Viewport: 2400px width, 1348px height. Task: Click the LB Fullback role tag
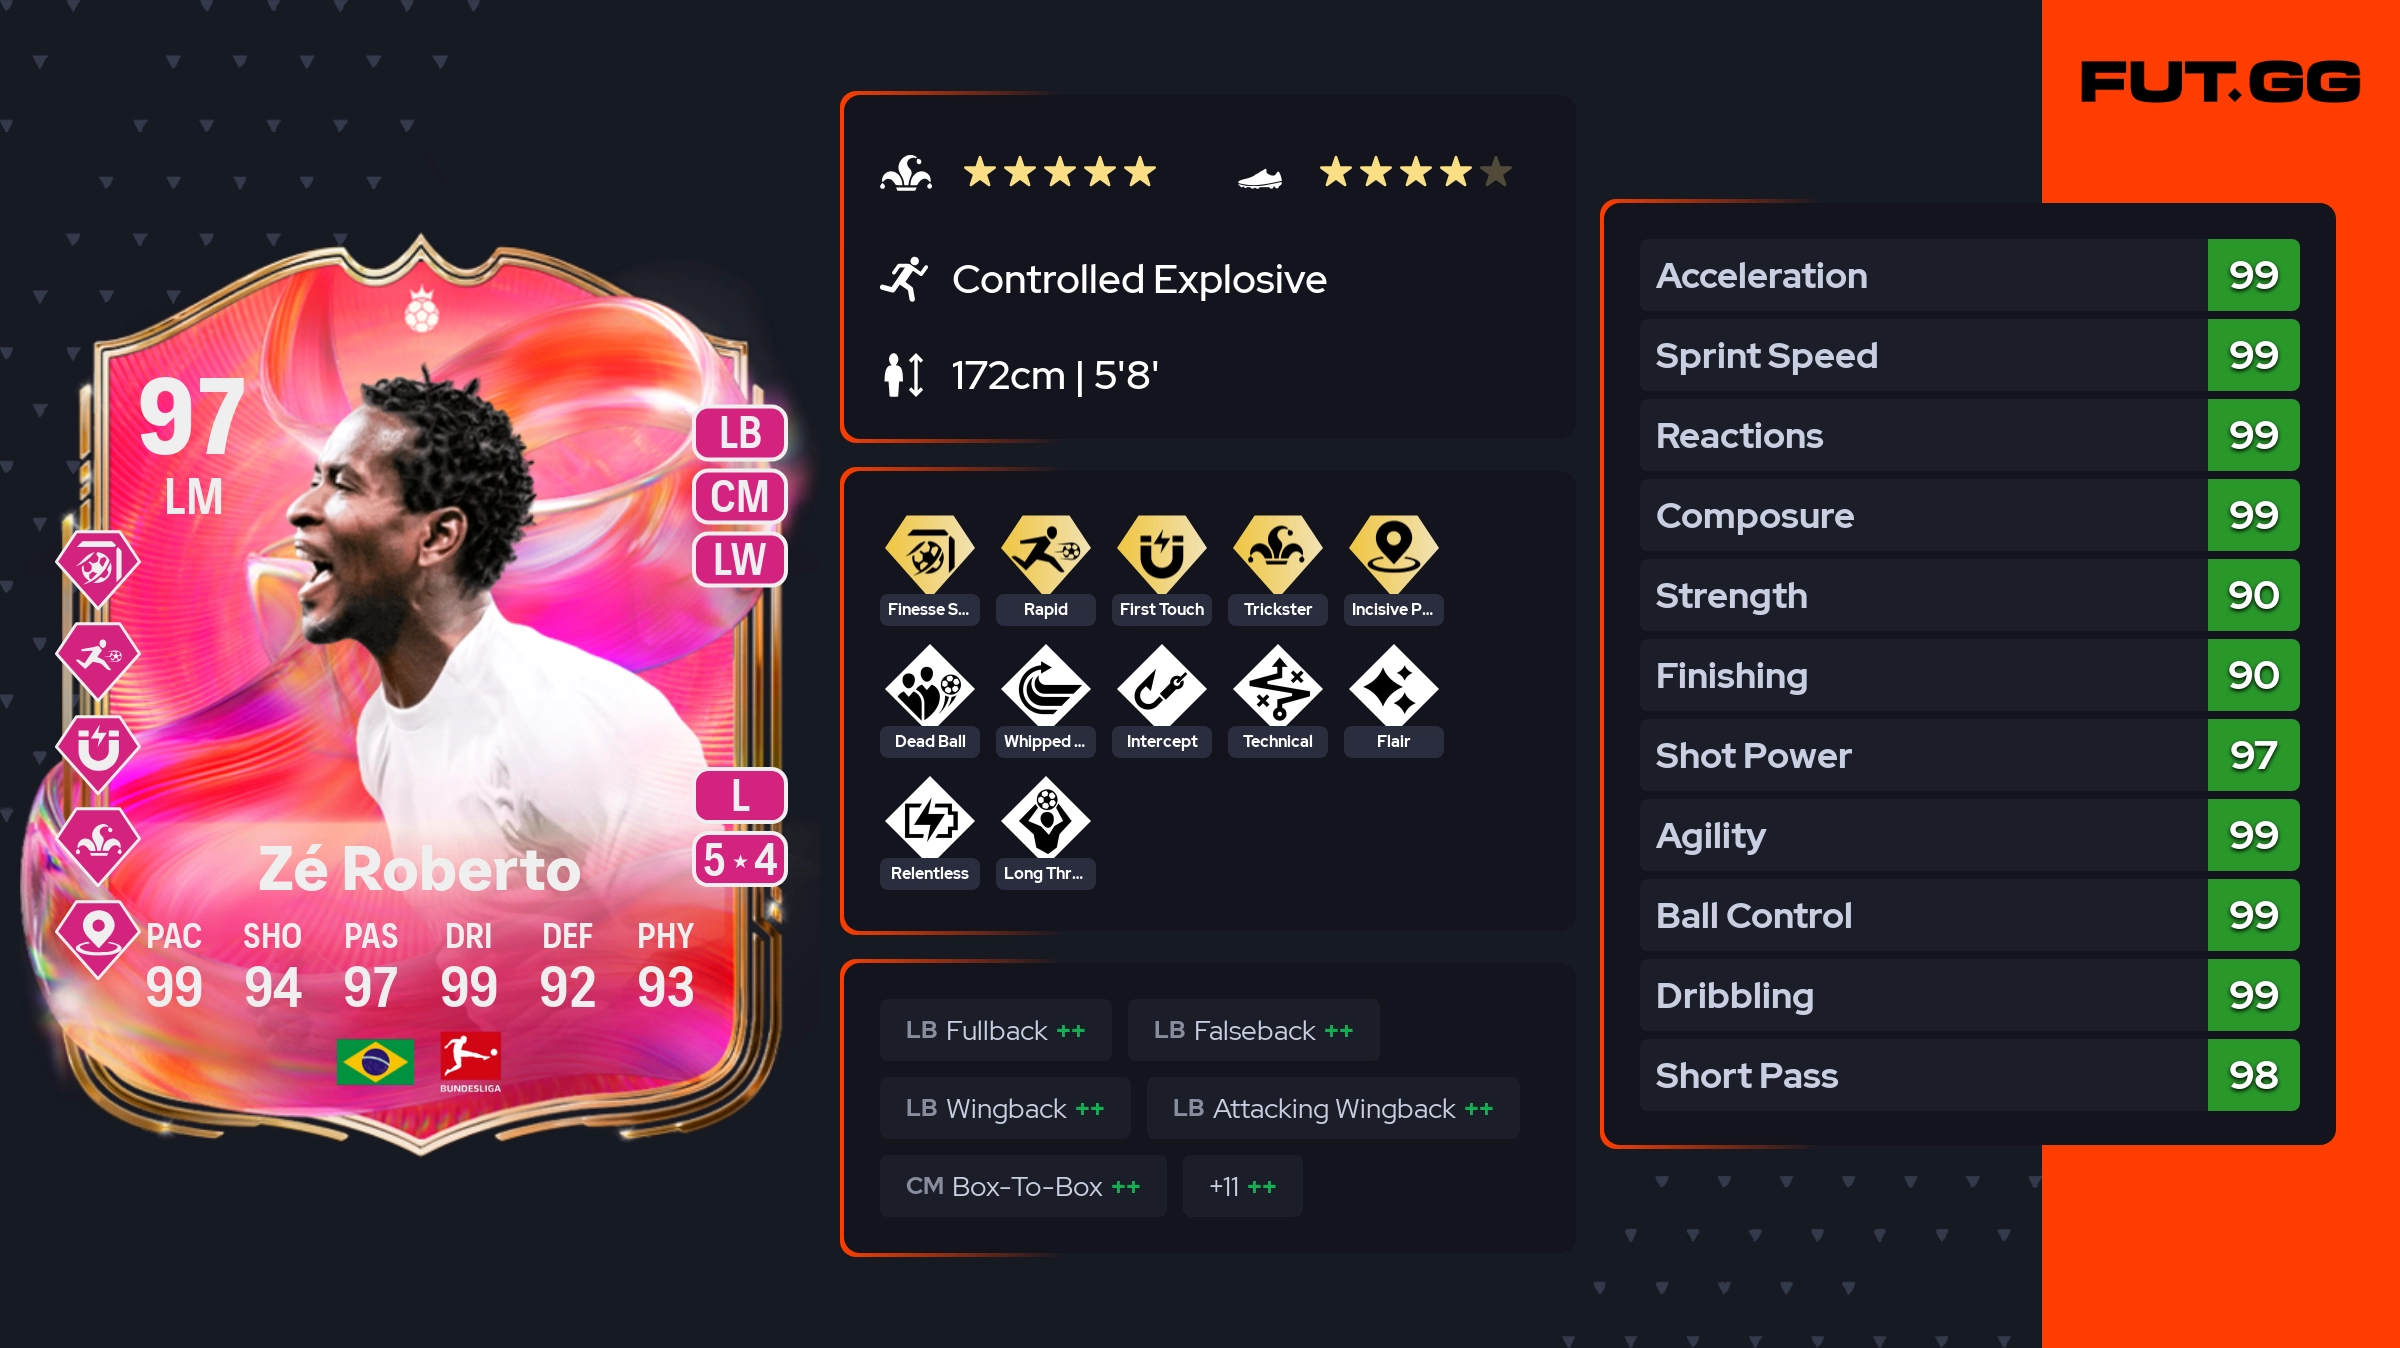pos(996,1030)
